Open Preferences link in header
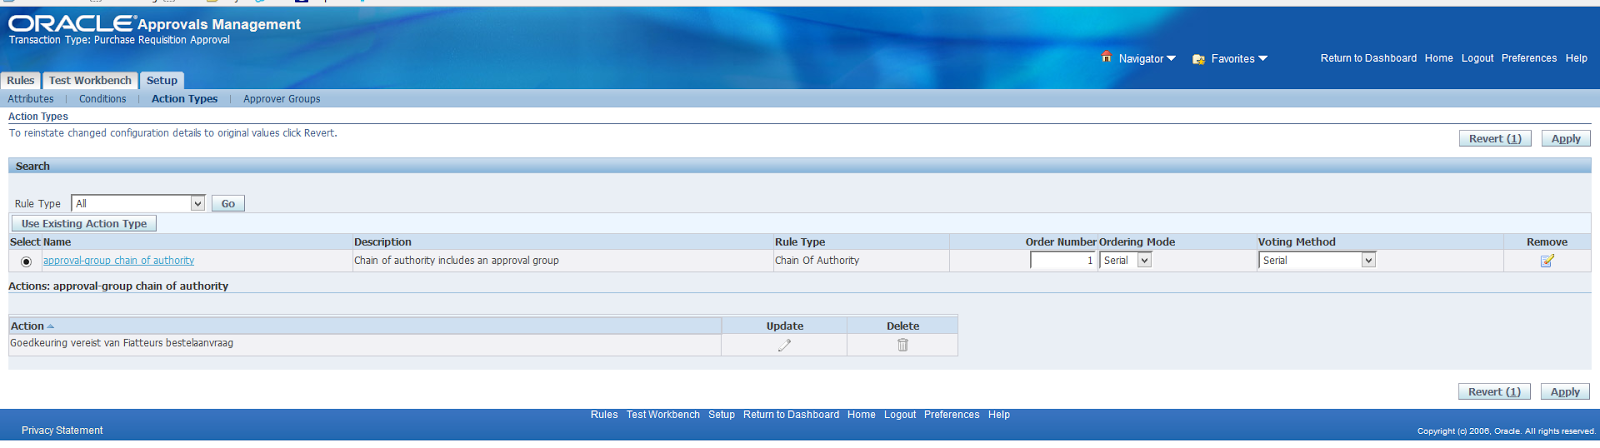The height and width of the screenshot is (448, 1600). coord(1529,58)
